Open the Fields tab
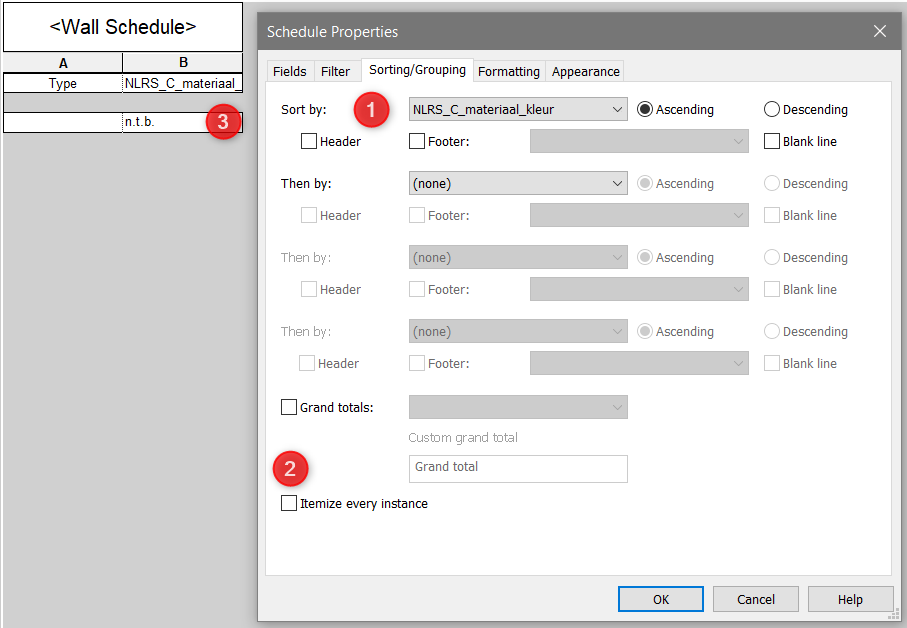The image size is (907, 628). (x=290, y=71)
